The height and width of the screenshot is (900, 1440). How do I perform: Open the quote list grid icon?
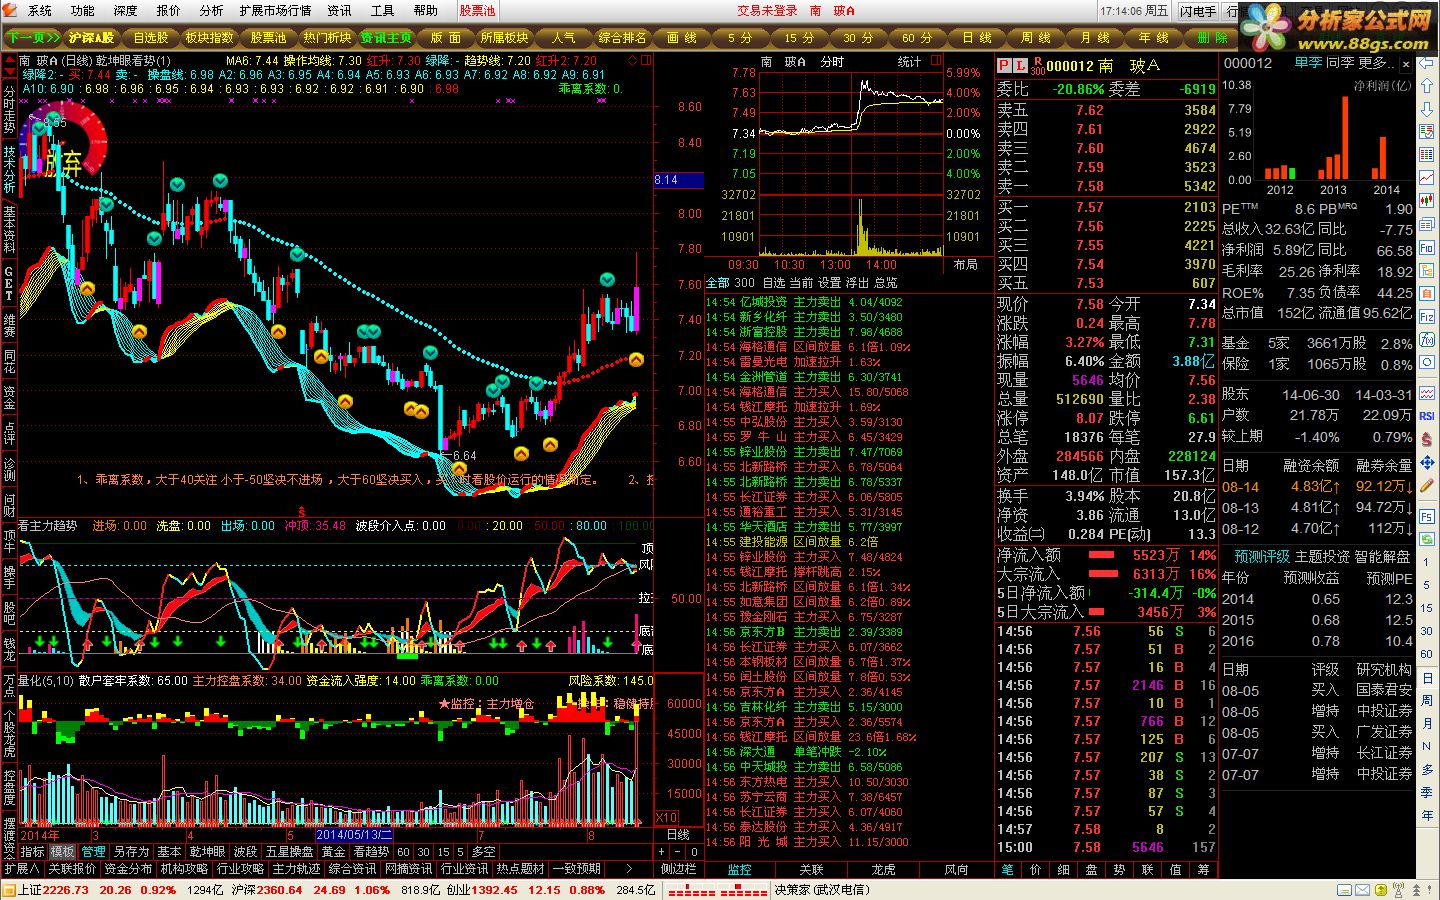1427,153
